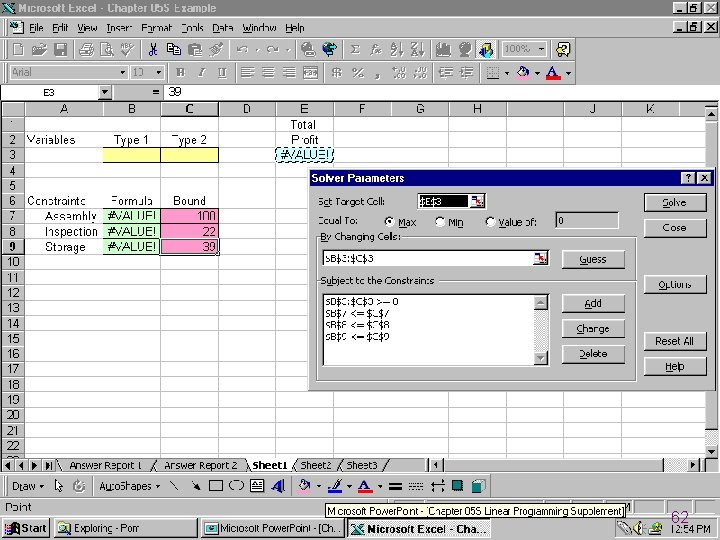The width and height of the screenshot is (720, 540).
Task: Click the Print Preview icon
Action: [107, 49]
